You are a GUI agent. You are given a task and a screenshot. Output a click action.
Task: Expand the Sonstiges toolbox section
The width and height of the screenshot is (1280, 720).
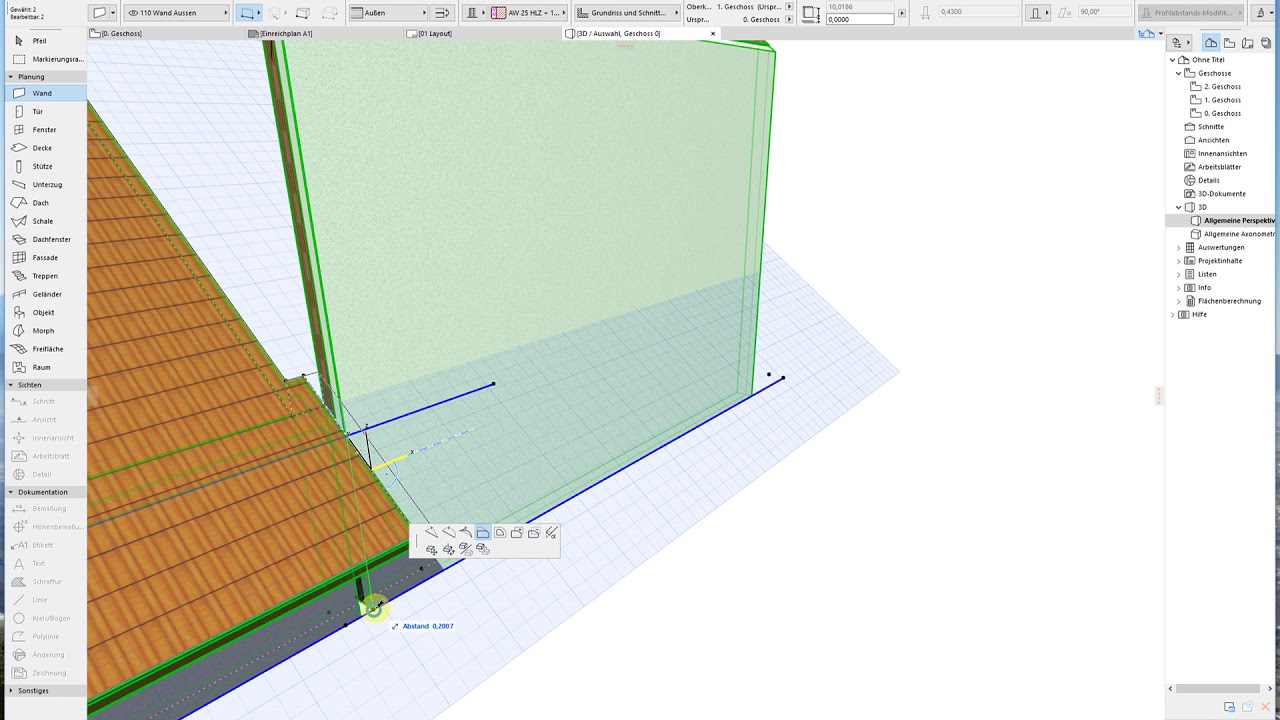(x=12, y=691)
